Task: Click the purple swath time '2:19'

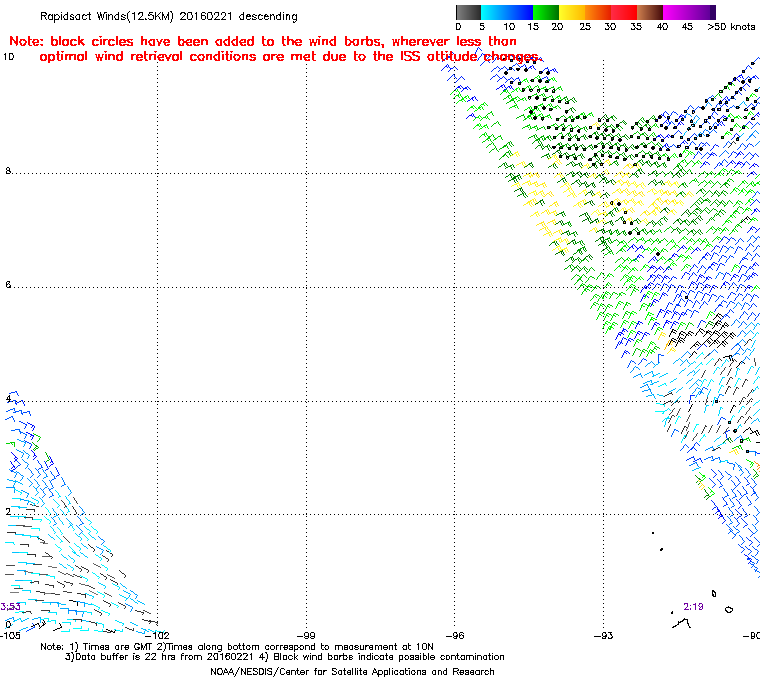Action: pyautogui.click(x=693, y=607)
